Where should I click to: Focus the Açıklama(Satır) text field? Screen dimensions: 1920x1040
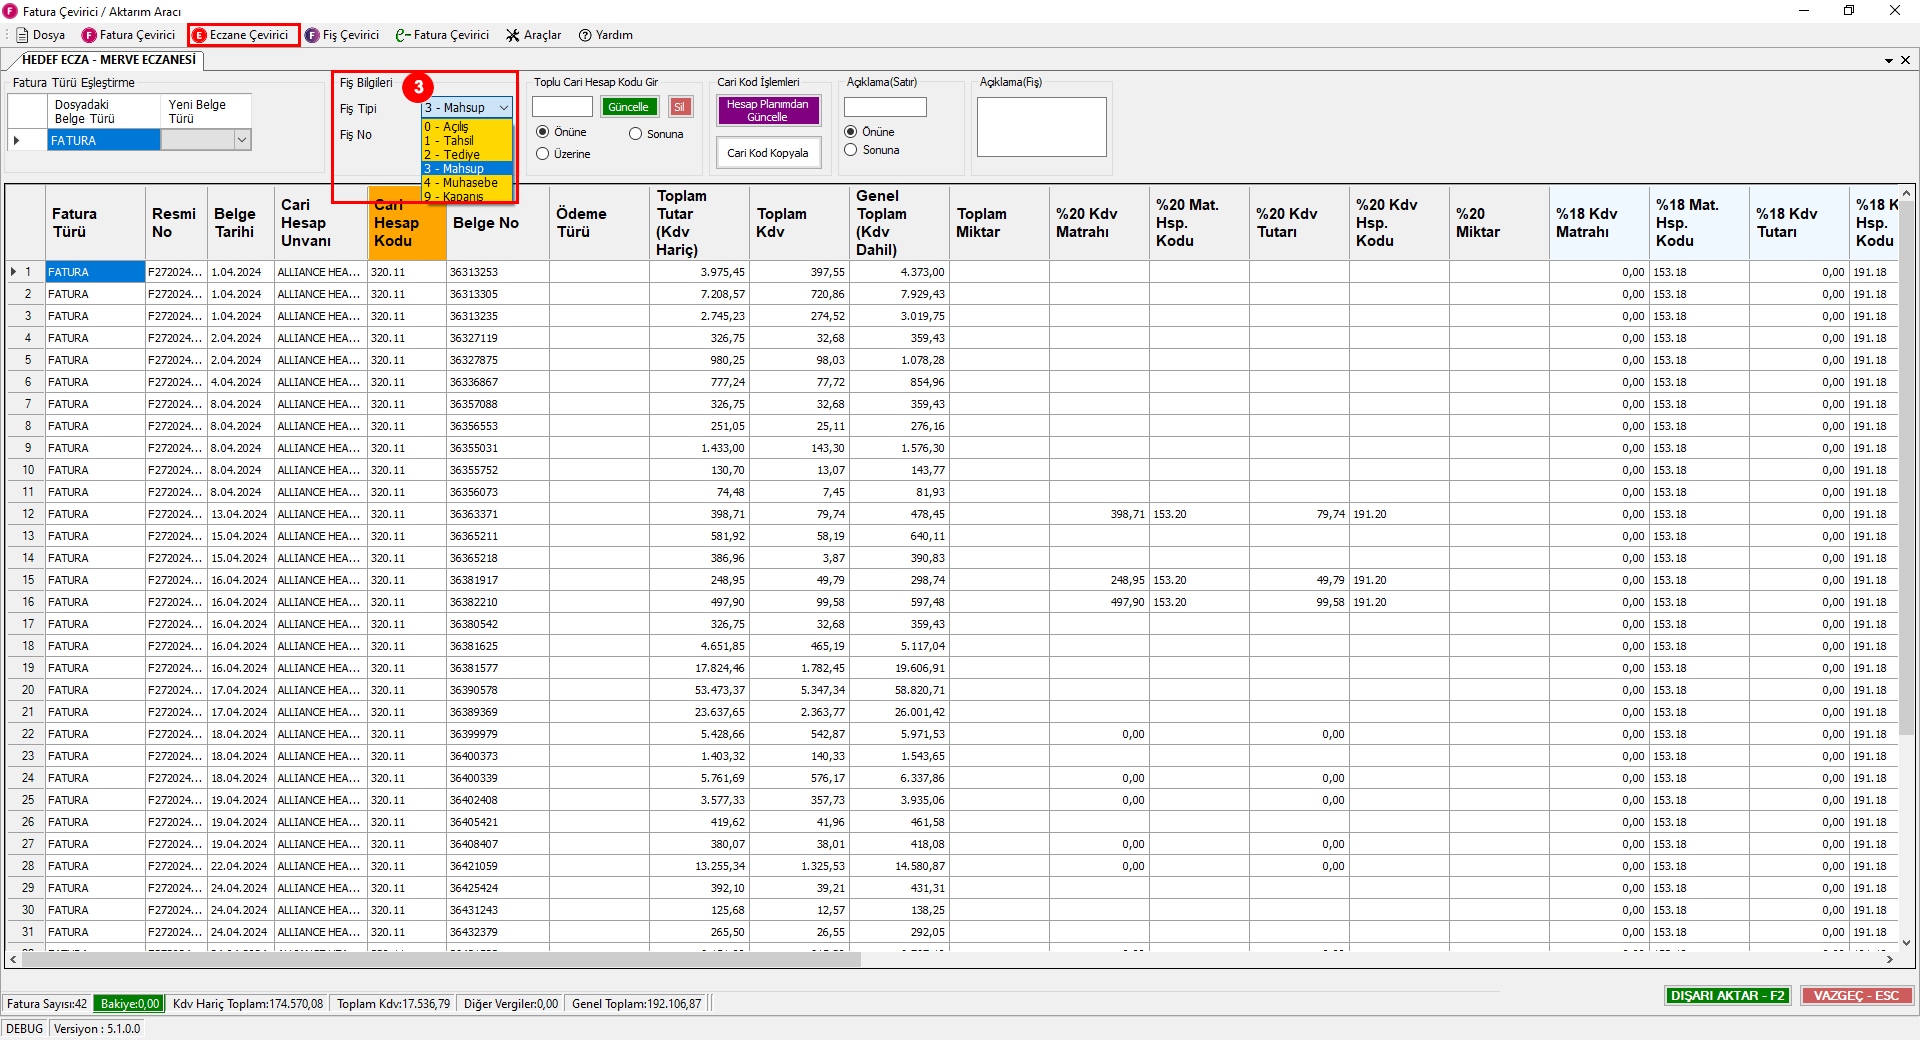tap(885, 107)
